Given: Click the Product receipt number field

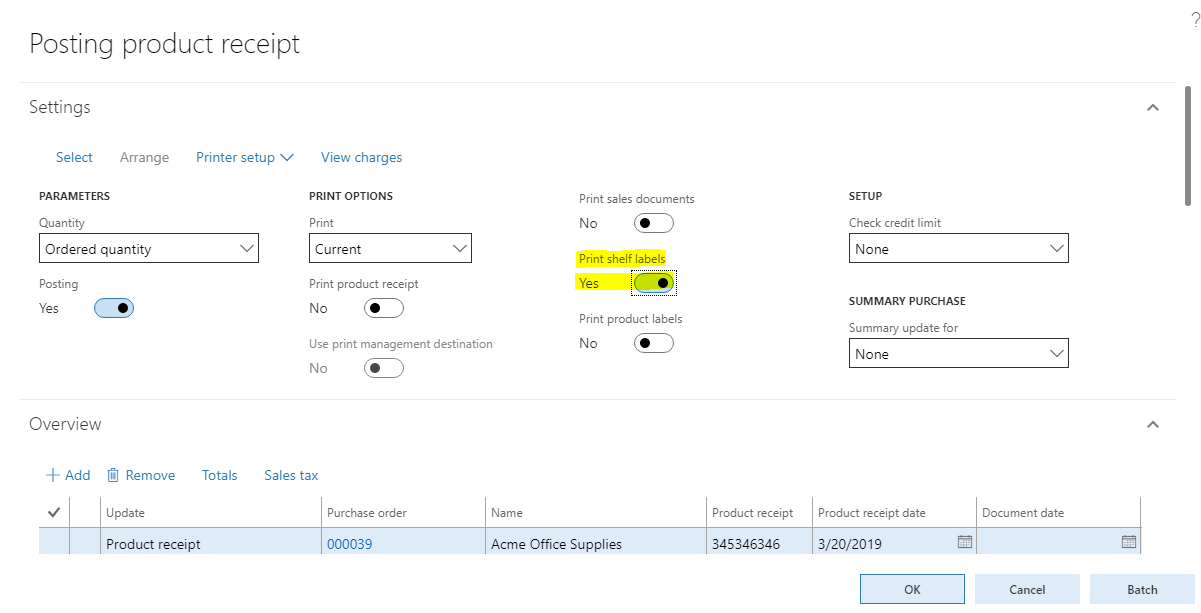Looking at the screenshot, I should click(x=757, y=544).
